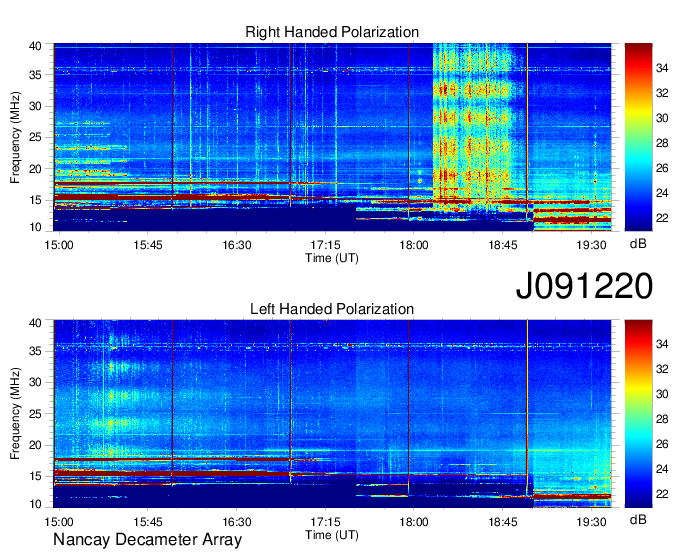Screen dimensions: 680x552
Task: Click the '20' frequency tick of the Left Handed plot
Action: coord(35,445)
